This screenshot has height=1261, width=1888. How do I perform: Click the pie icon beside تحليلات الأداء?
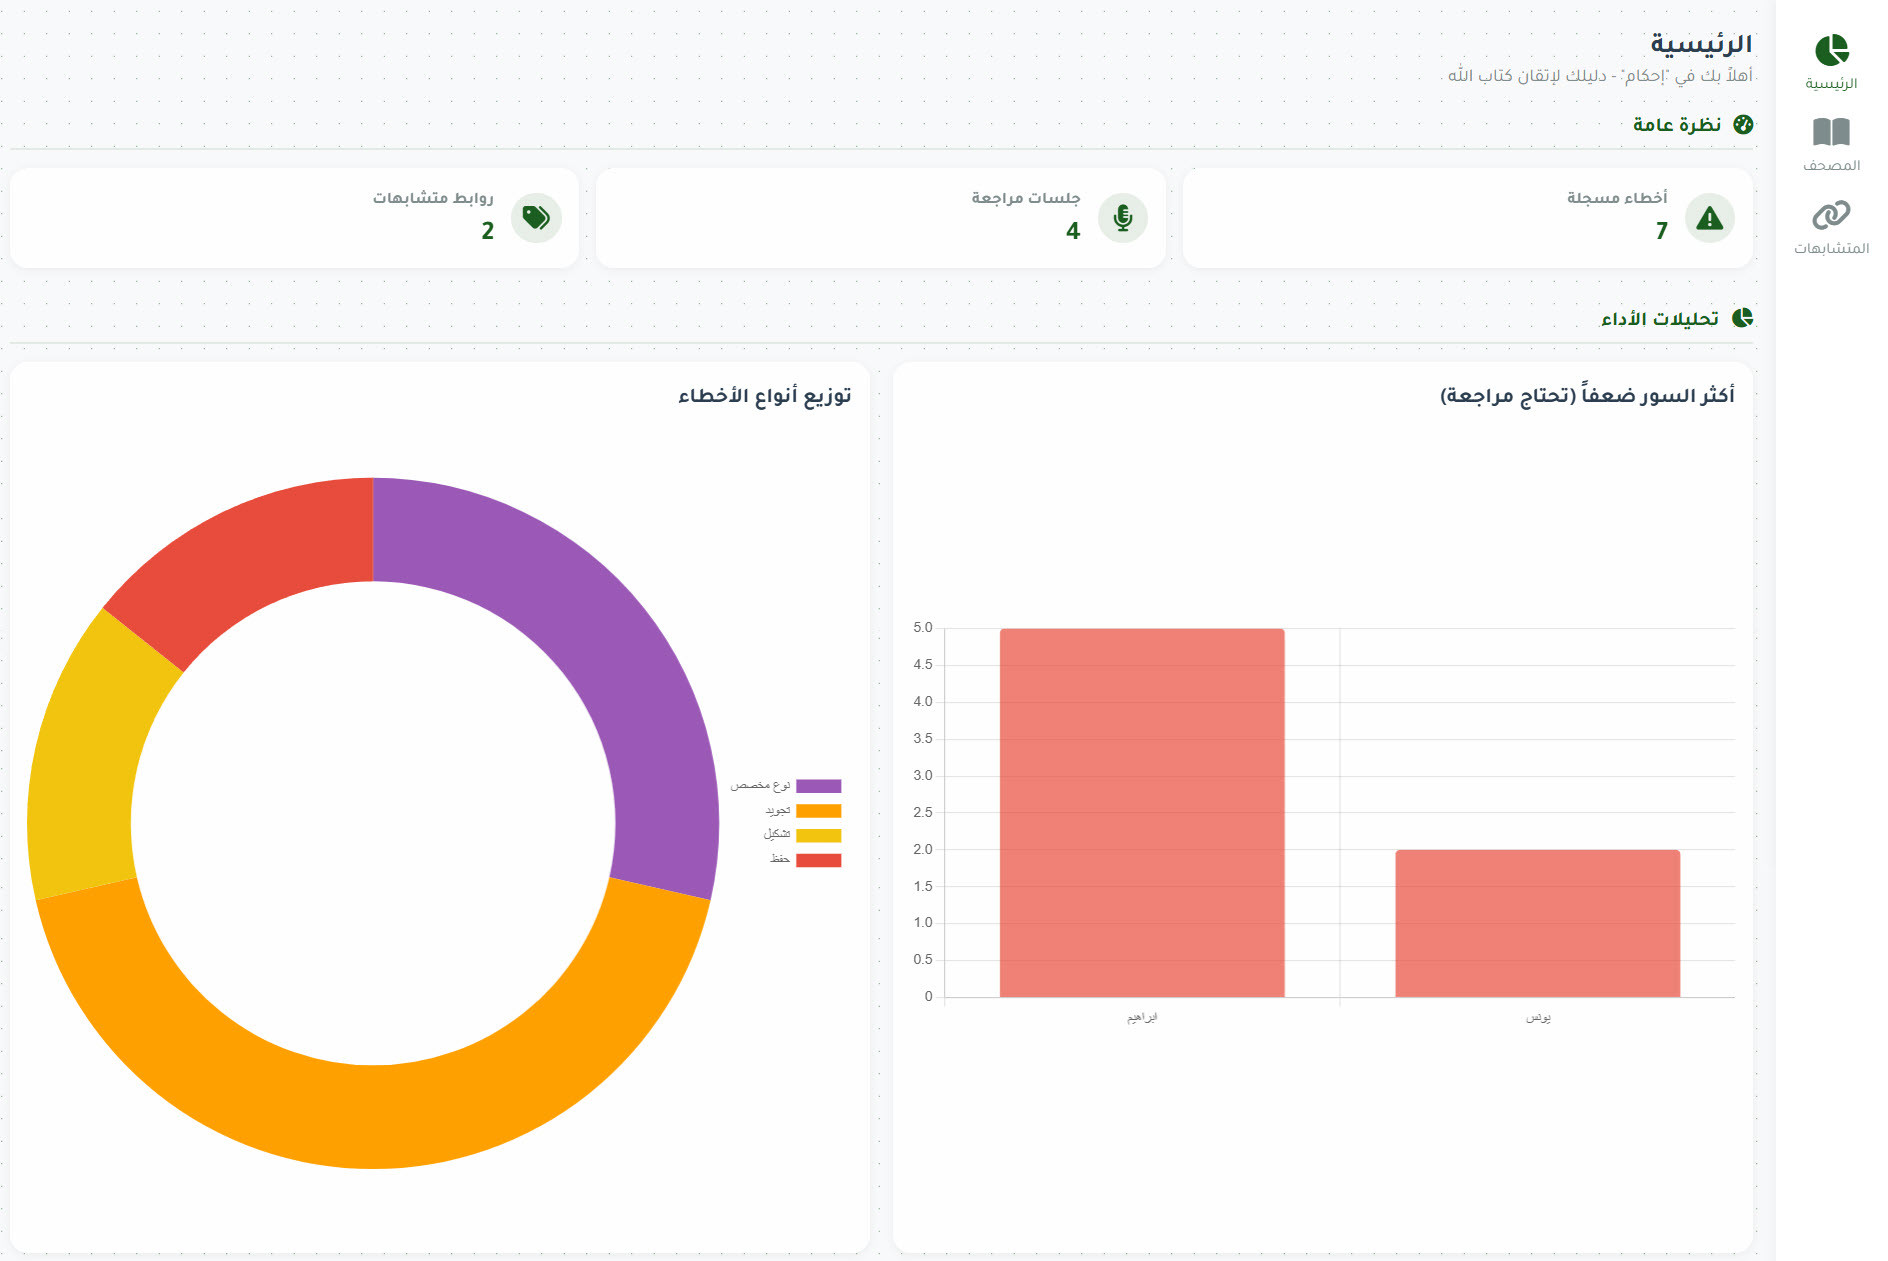point(1743,318)
